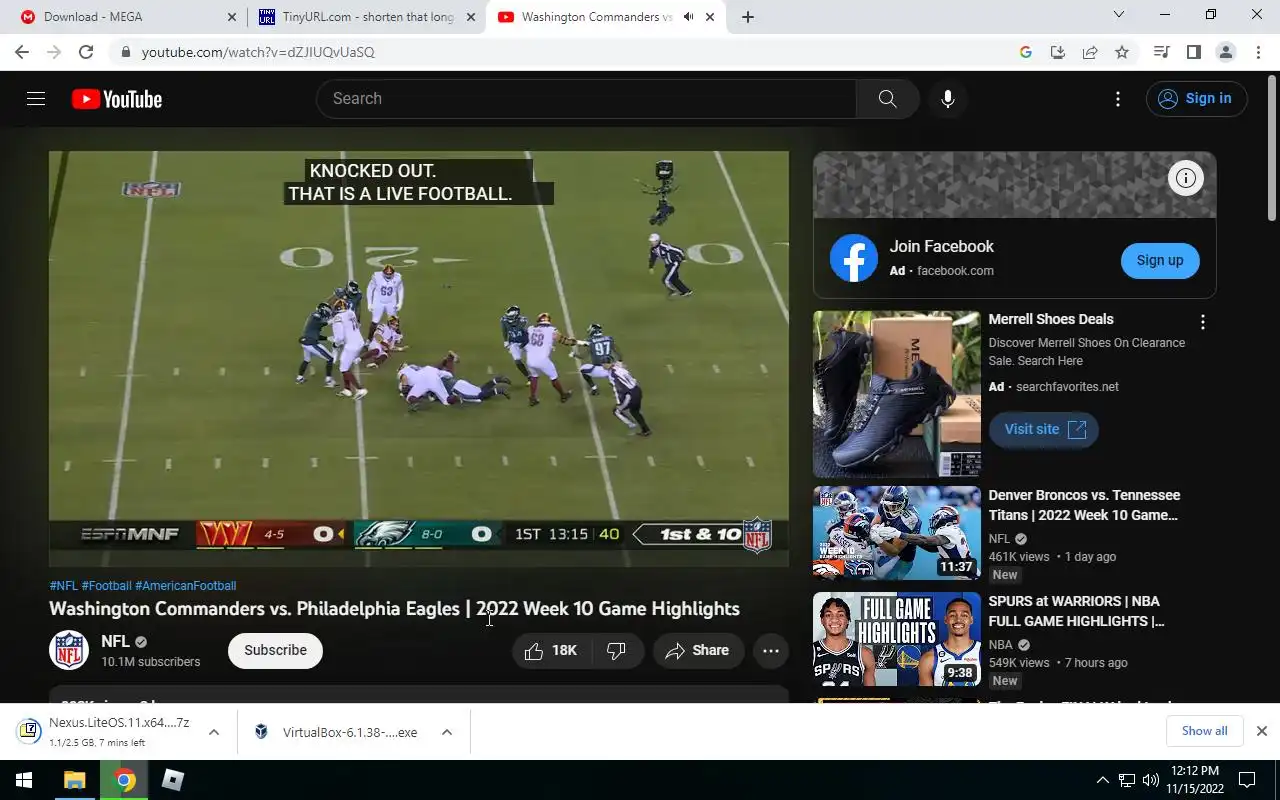This screenshot has height=800, width=1280.
Task: Click Visit site on Merrell ad
Action: coord(1044,429)
